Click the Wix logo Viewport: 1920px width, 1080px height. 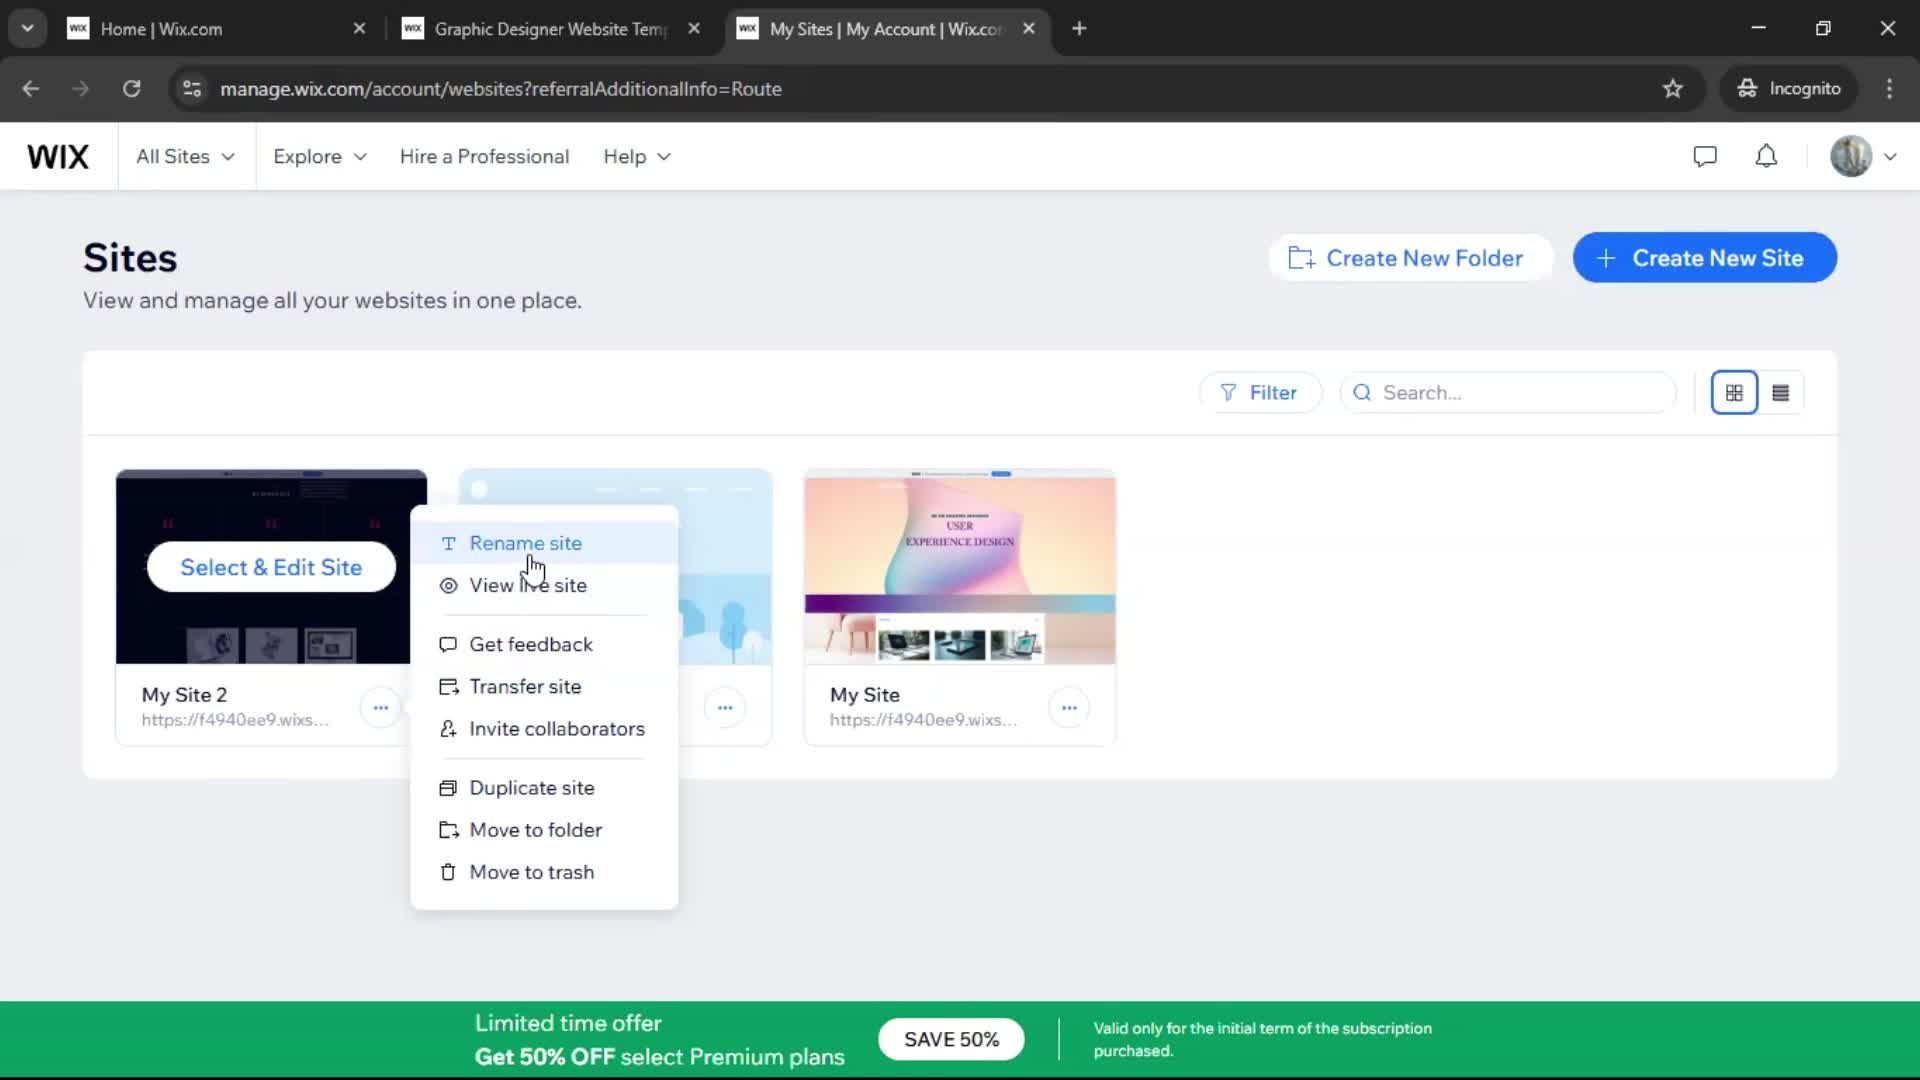pos(58,157)
